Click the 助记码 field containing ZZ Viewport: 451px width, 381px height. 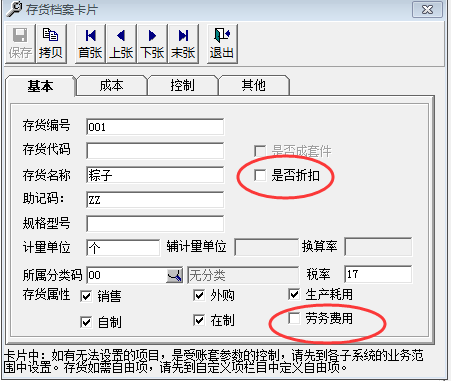click(155, 199)
